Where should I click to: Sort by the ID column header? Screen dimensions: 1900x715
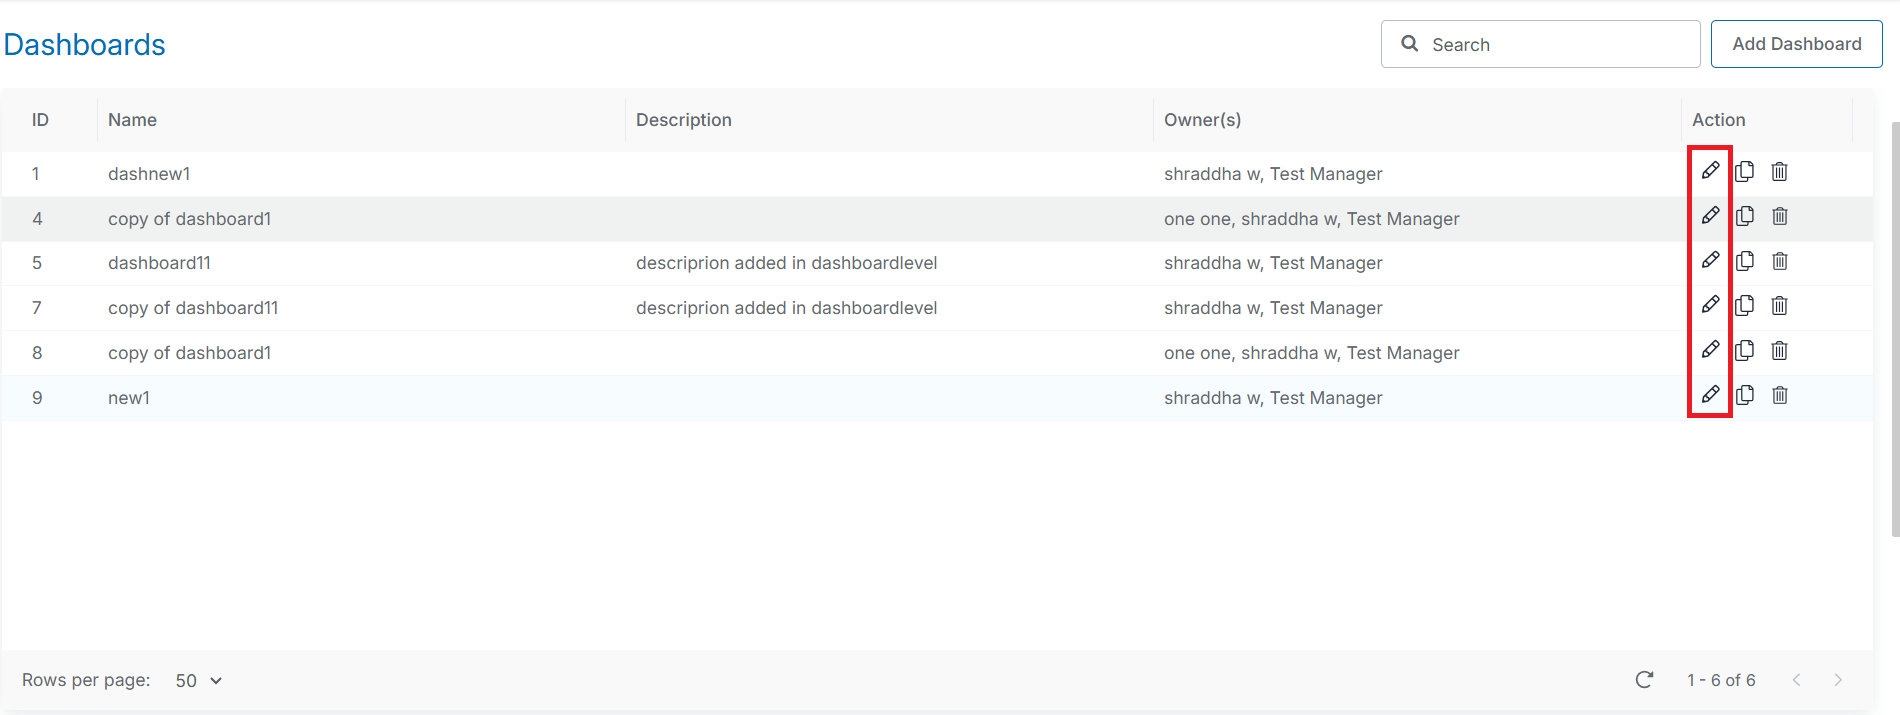coord(40,120)
